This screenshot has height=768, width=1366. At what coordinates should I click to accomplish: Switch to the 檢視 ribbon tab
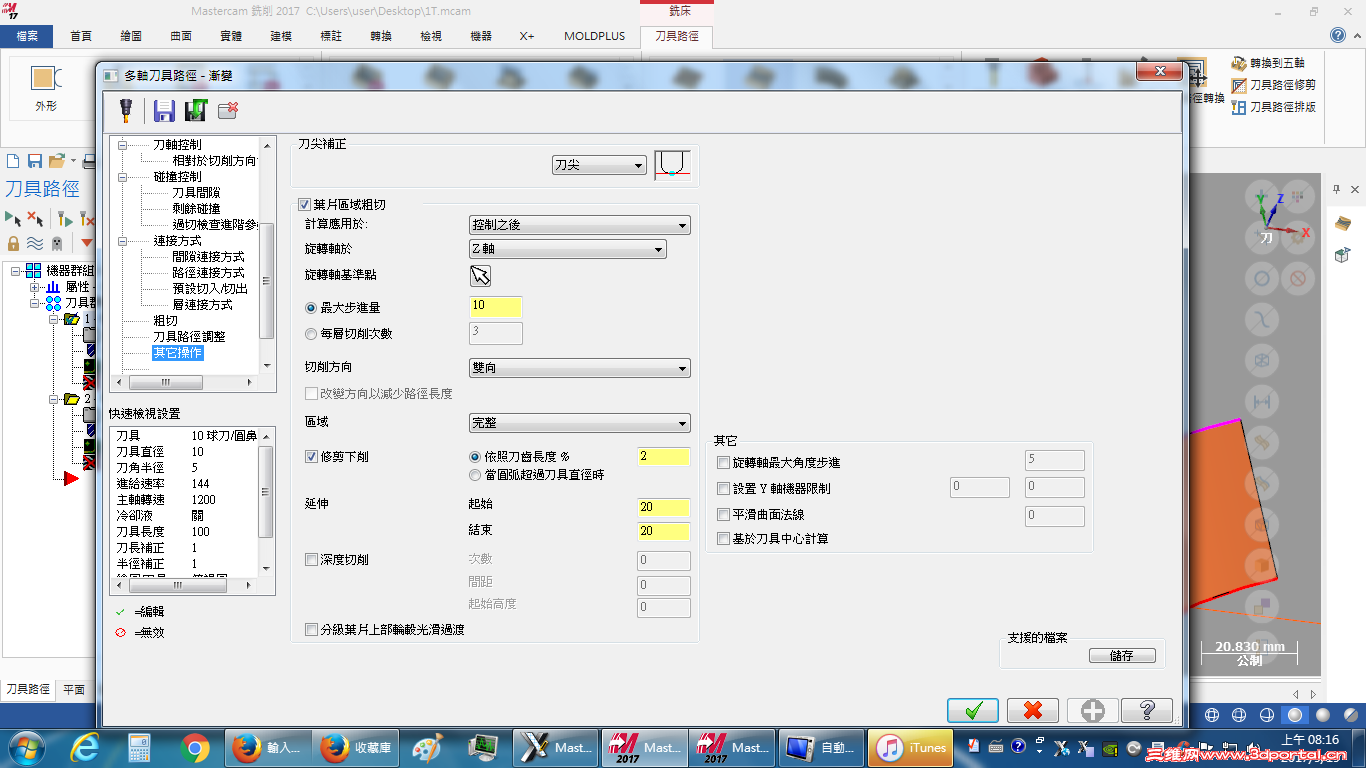click(x=431, y=36)
